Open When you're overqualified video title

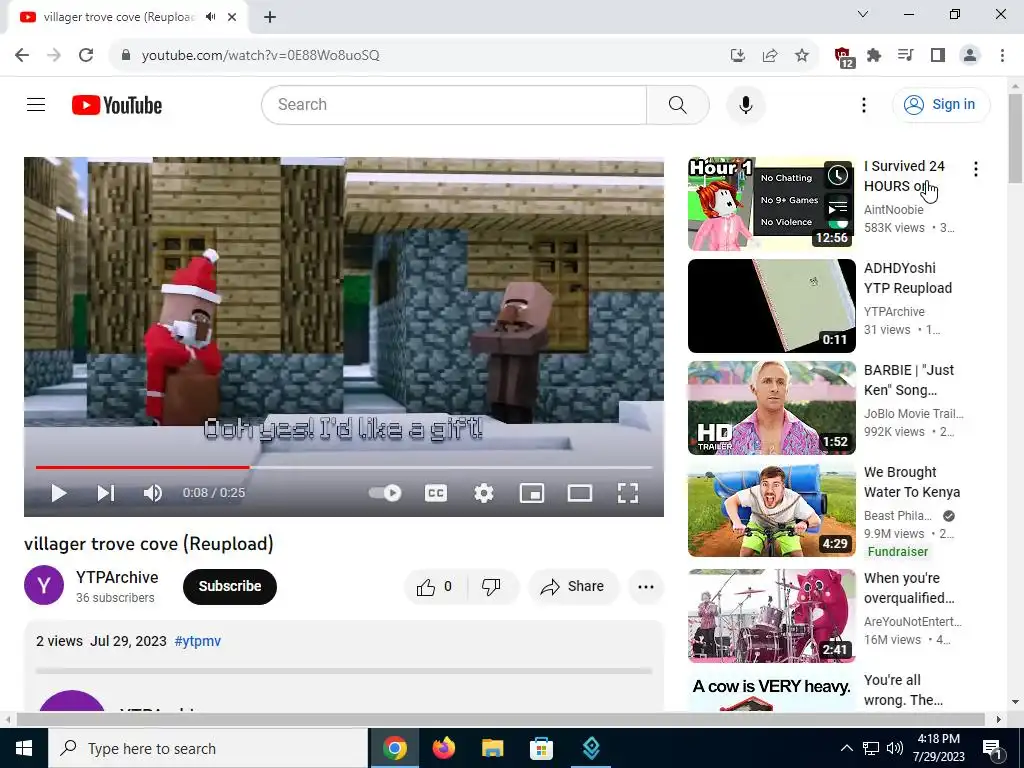(909, 588)
